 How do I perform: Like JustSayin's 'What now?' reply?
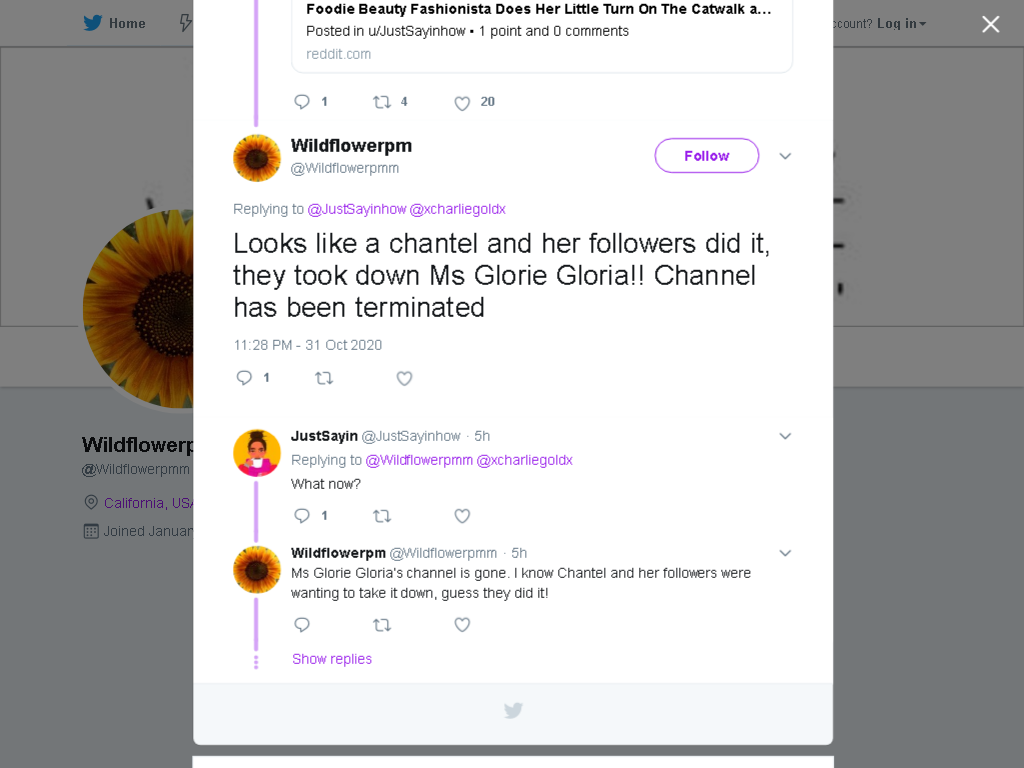coord(462,516)
